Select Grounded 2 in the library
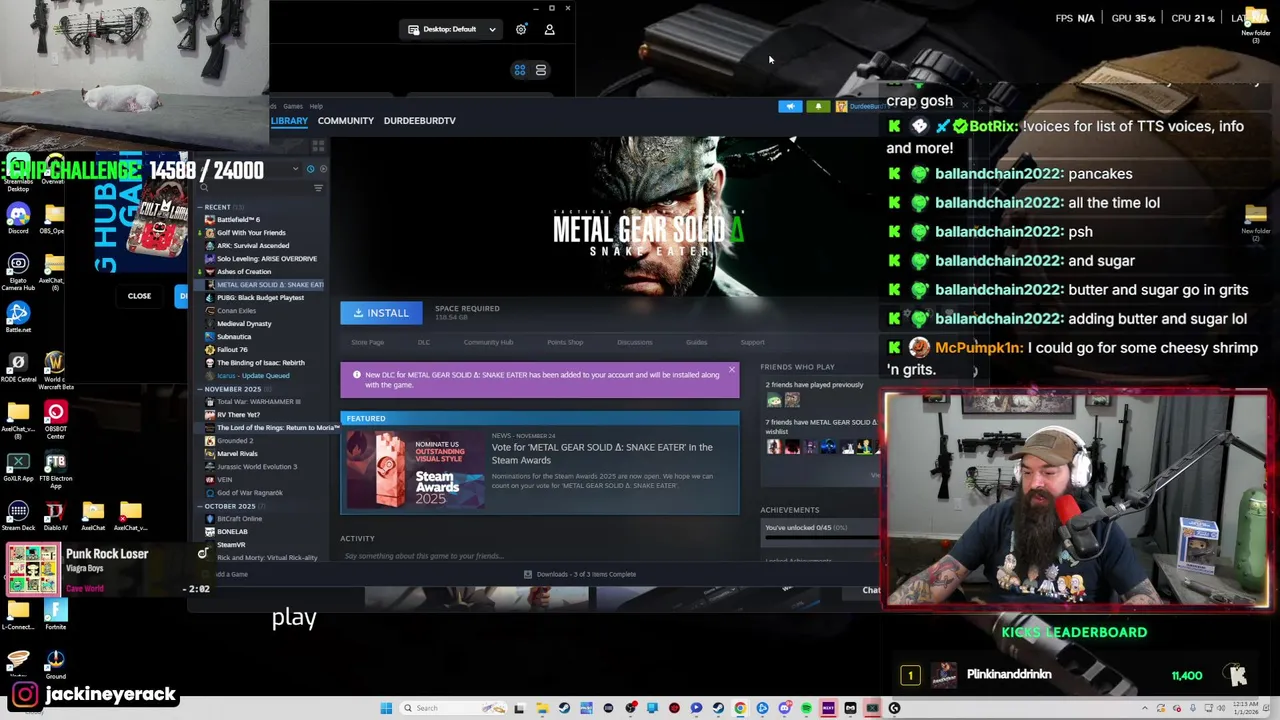 235,441
